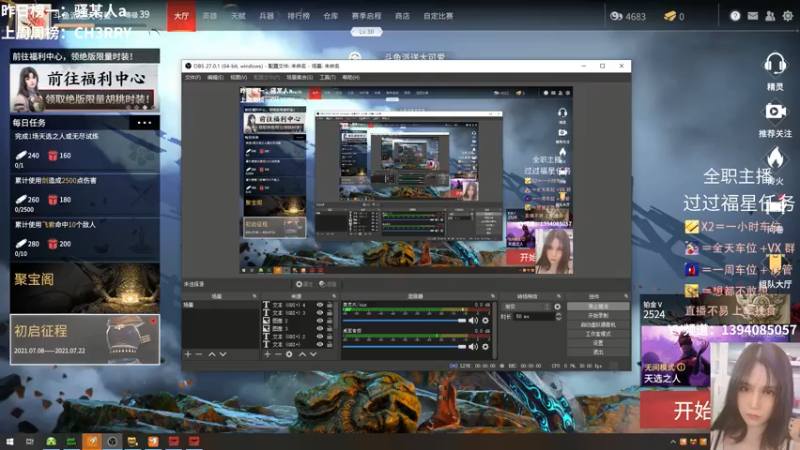This screenshot has height=450, width=800.
Task: Toggle visibility of 文本 (GDI+) 3 source
Action: coord(320,313)
